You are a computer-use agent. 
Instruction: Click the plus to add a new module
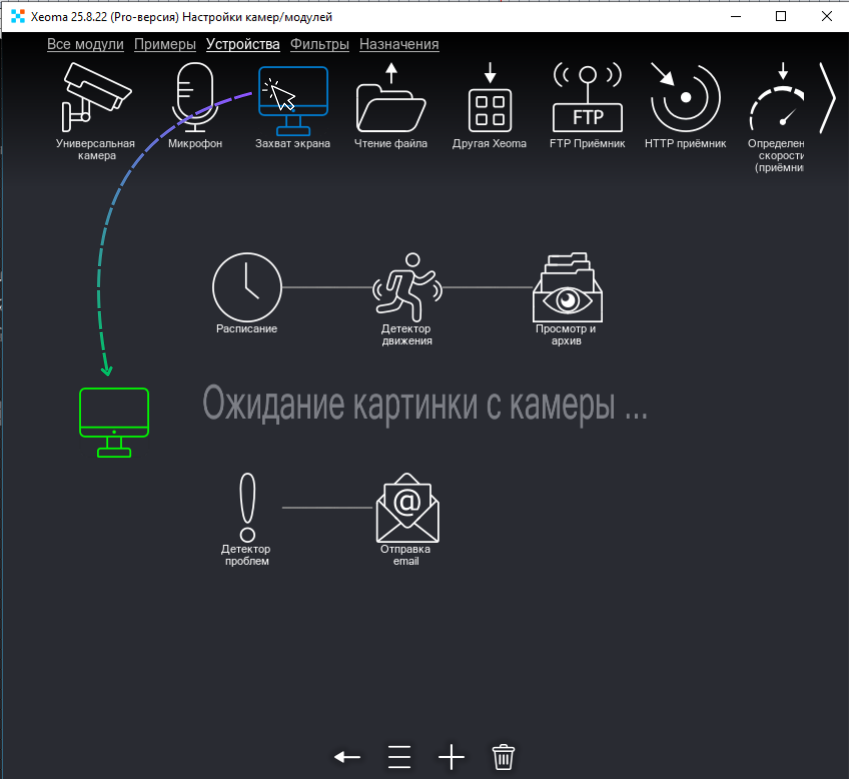click(x=450, y=756)
